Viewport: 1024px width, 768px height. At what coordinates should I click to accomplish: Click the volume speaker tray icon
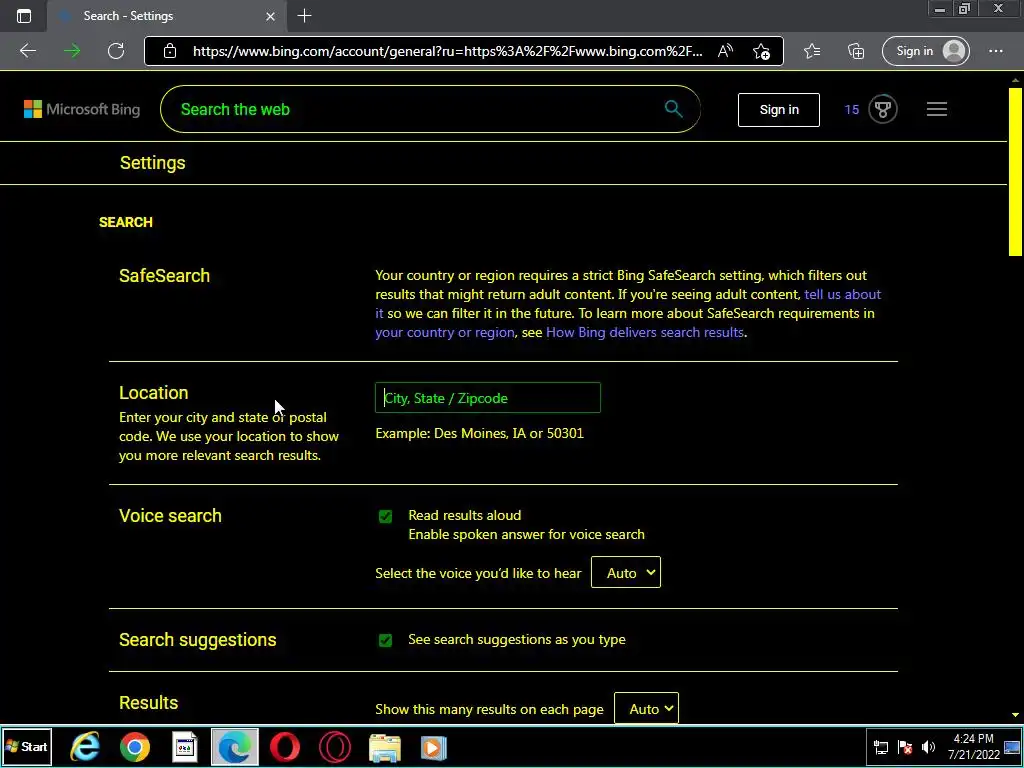(928, 747)
